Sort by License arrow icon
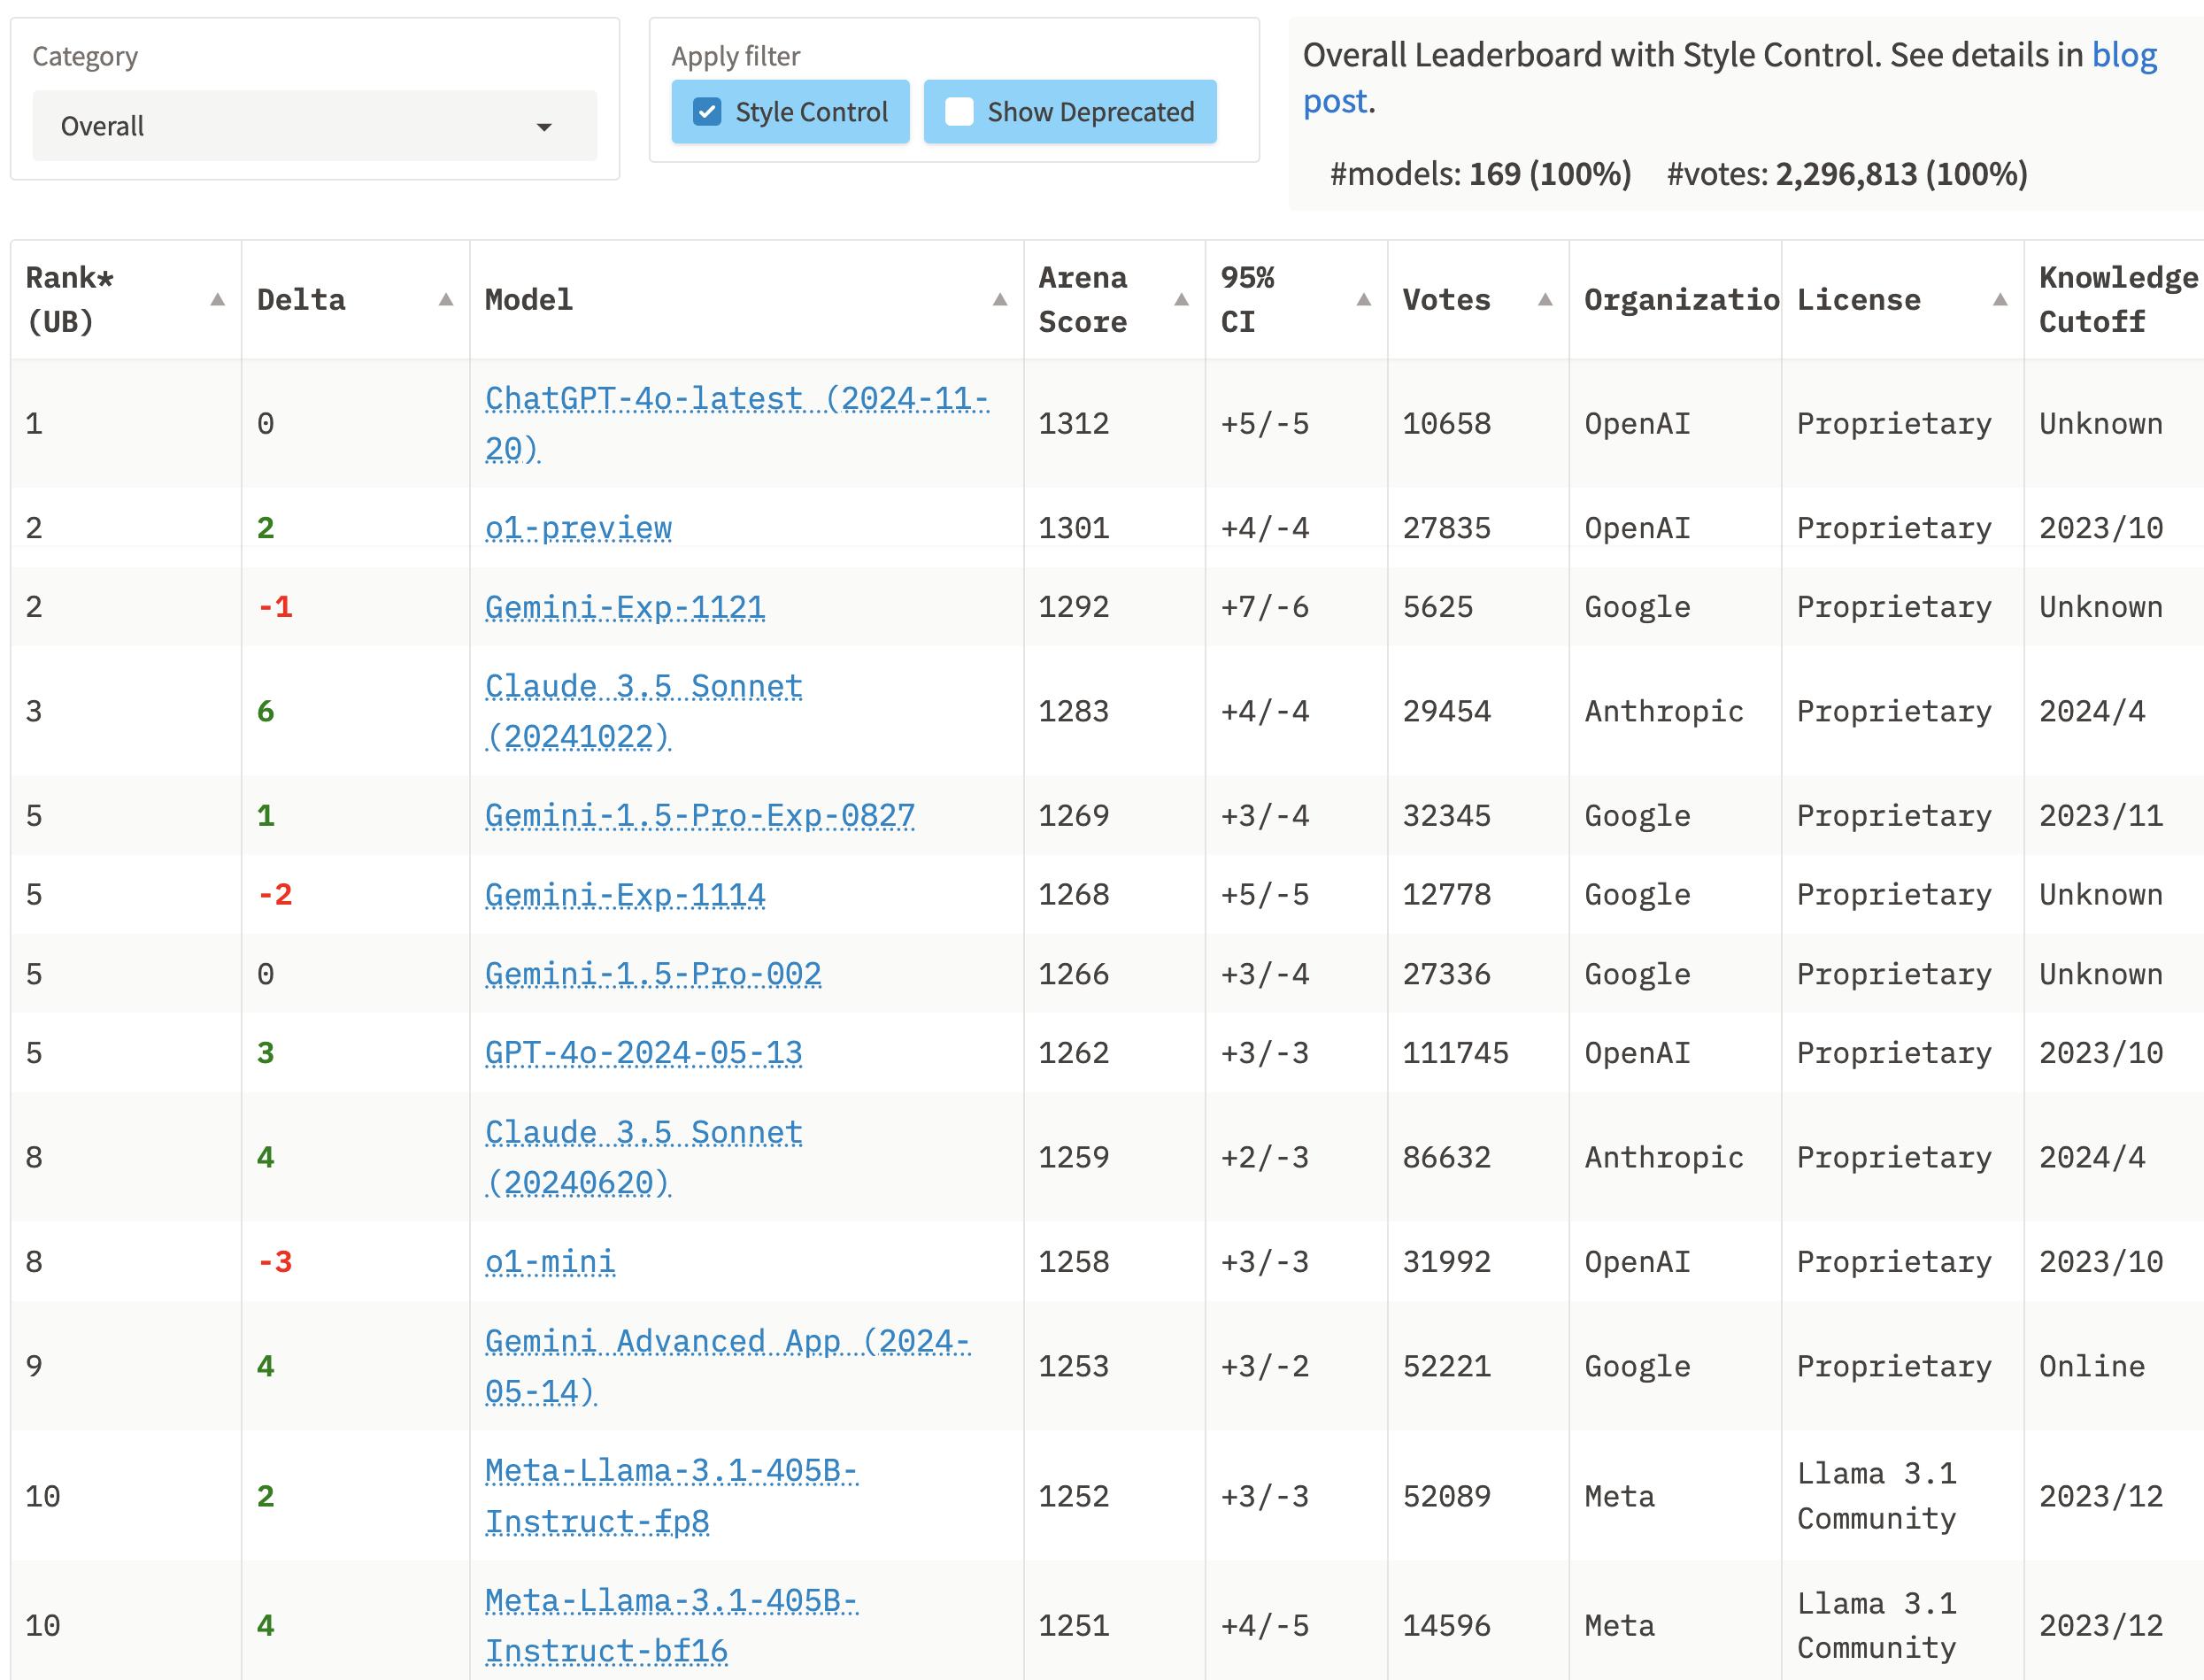The width and height of the screenshot is (2204, 1680). [x=2000, y=300]
